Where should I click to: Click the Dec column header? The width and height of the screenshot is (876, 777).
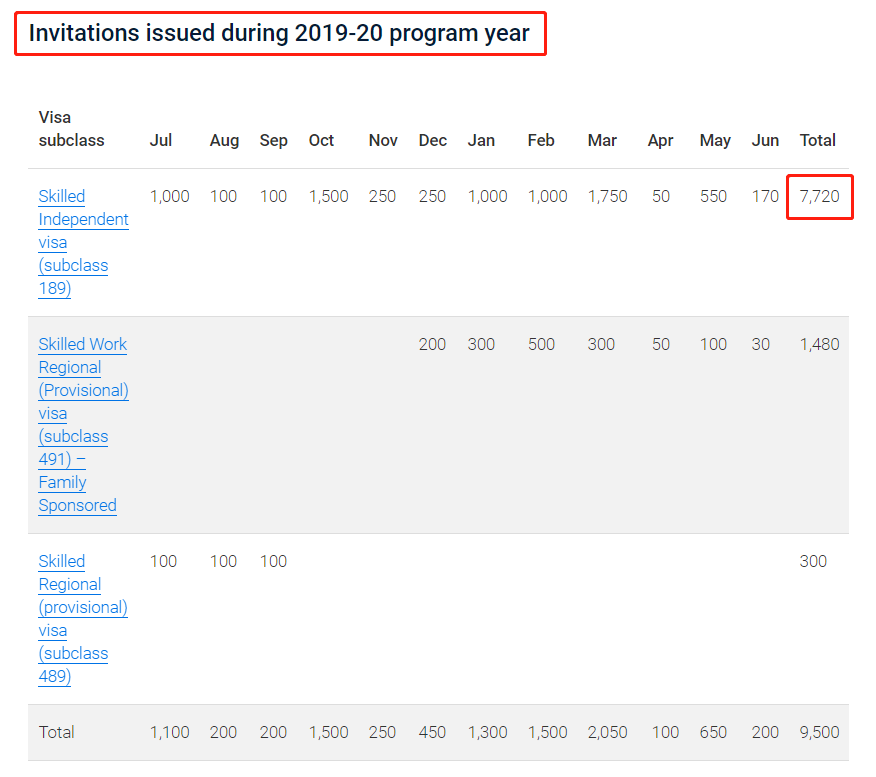pyautogui.click(x=432, y=140)
